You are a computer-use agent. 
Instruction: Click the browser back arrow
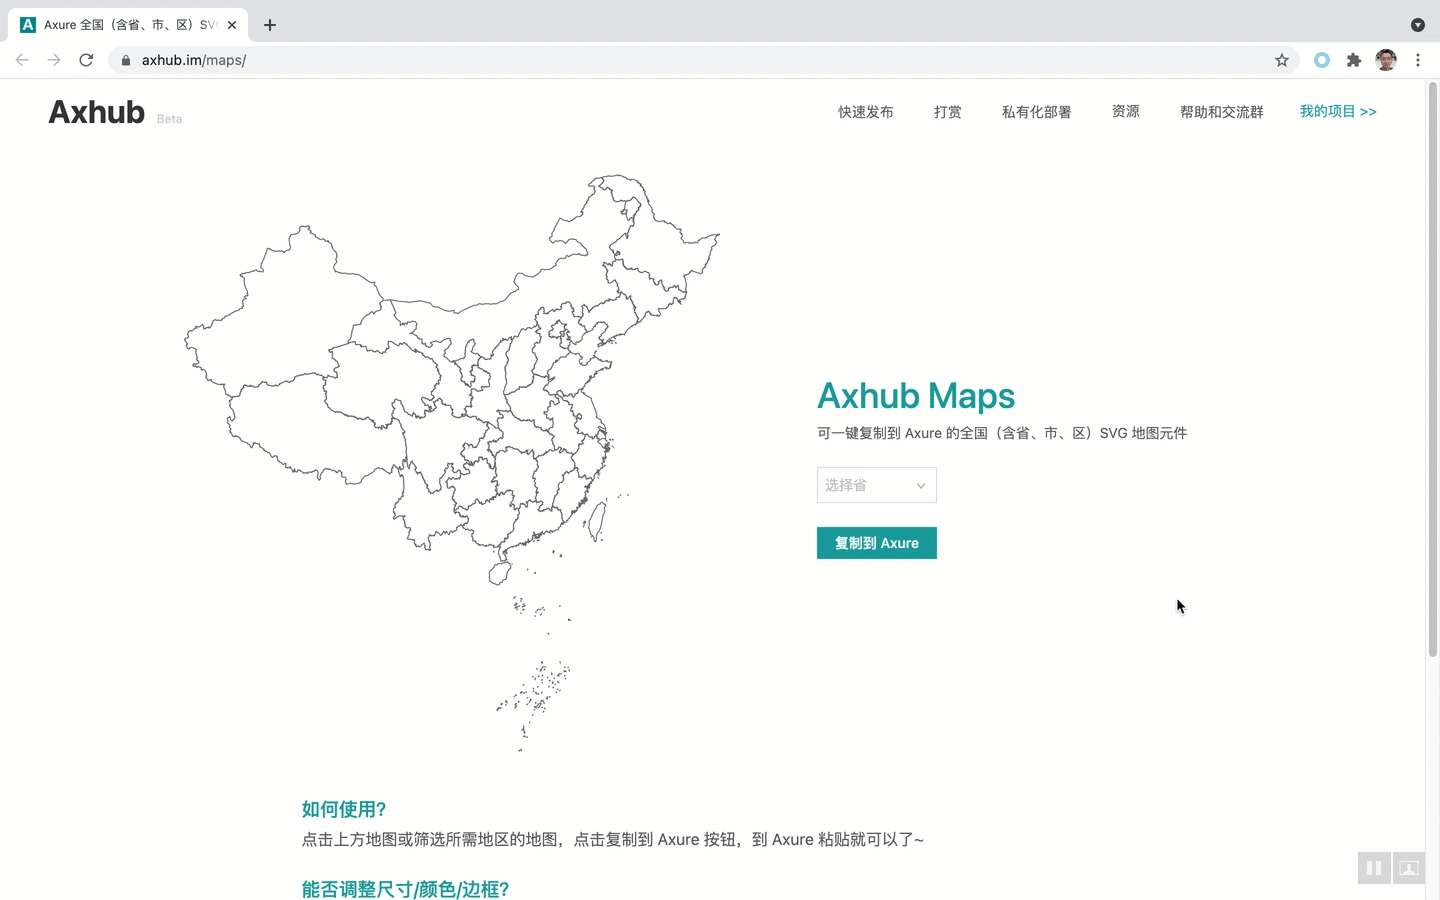tap(22, 60)
